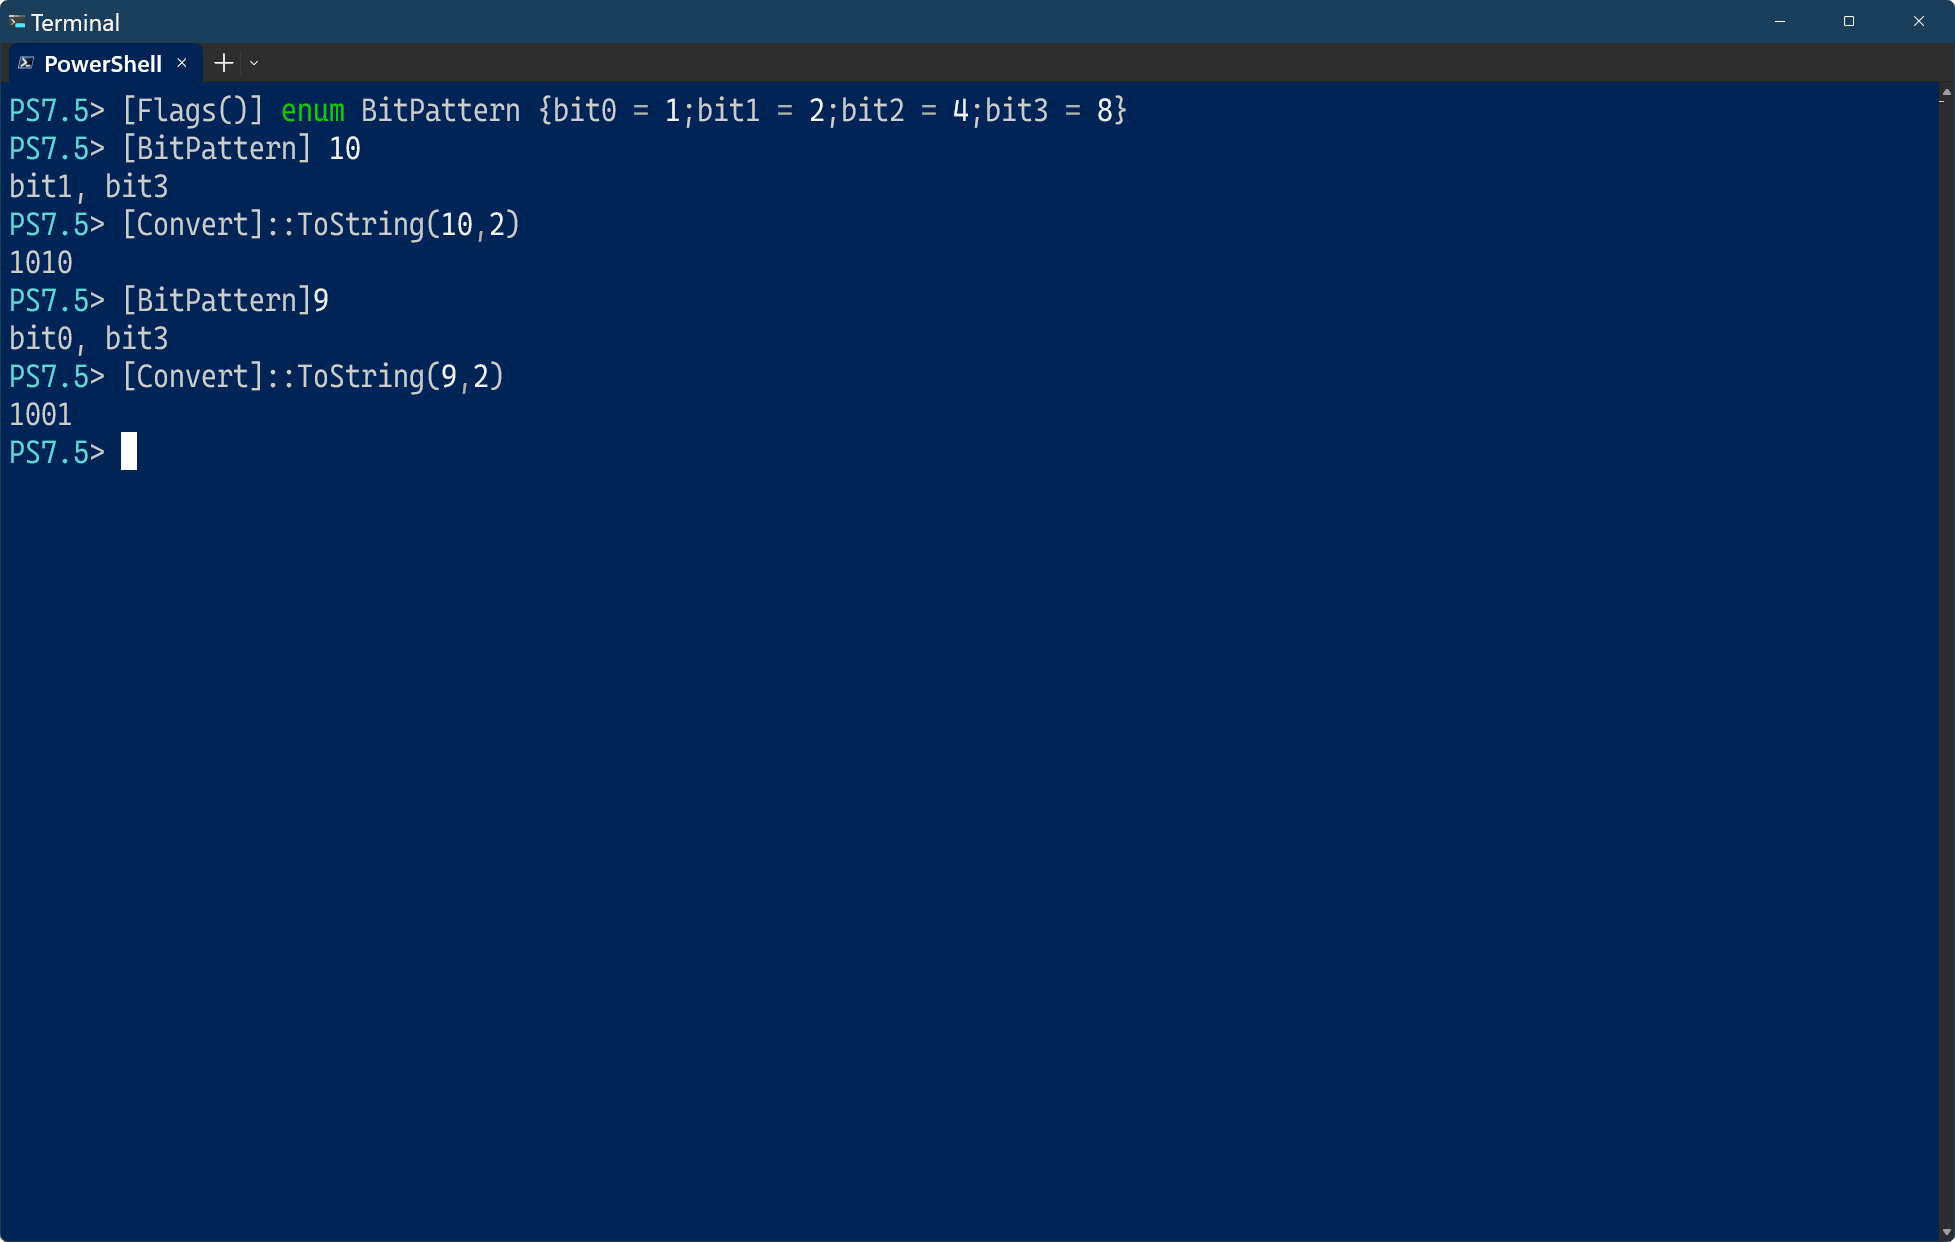Minimize the Terminal window
The width and height of the screenshot is (1955, 1242).
click(x=1780, y=21)
